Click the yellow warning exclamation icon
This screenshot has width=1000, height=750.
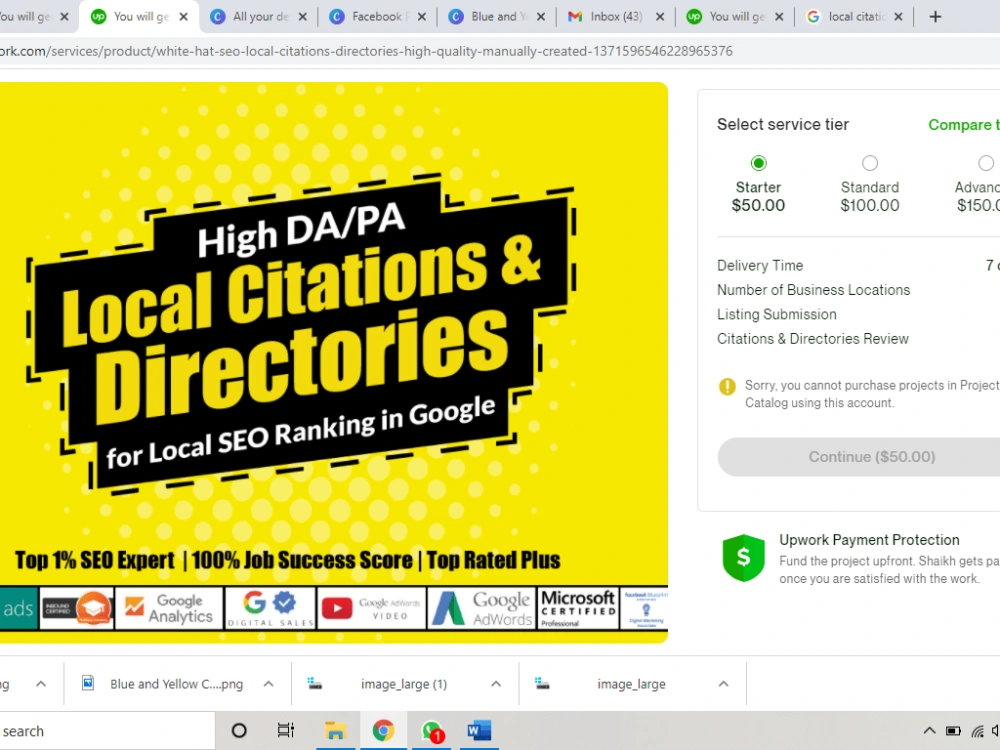pos(727,386)
